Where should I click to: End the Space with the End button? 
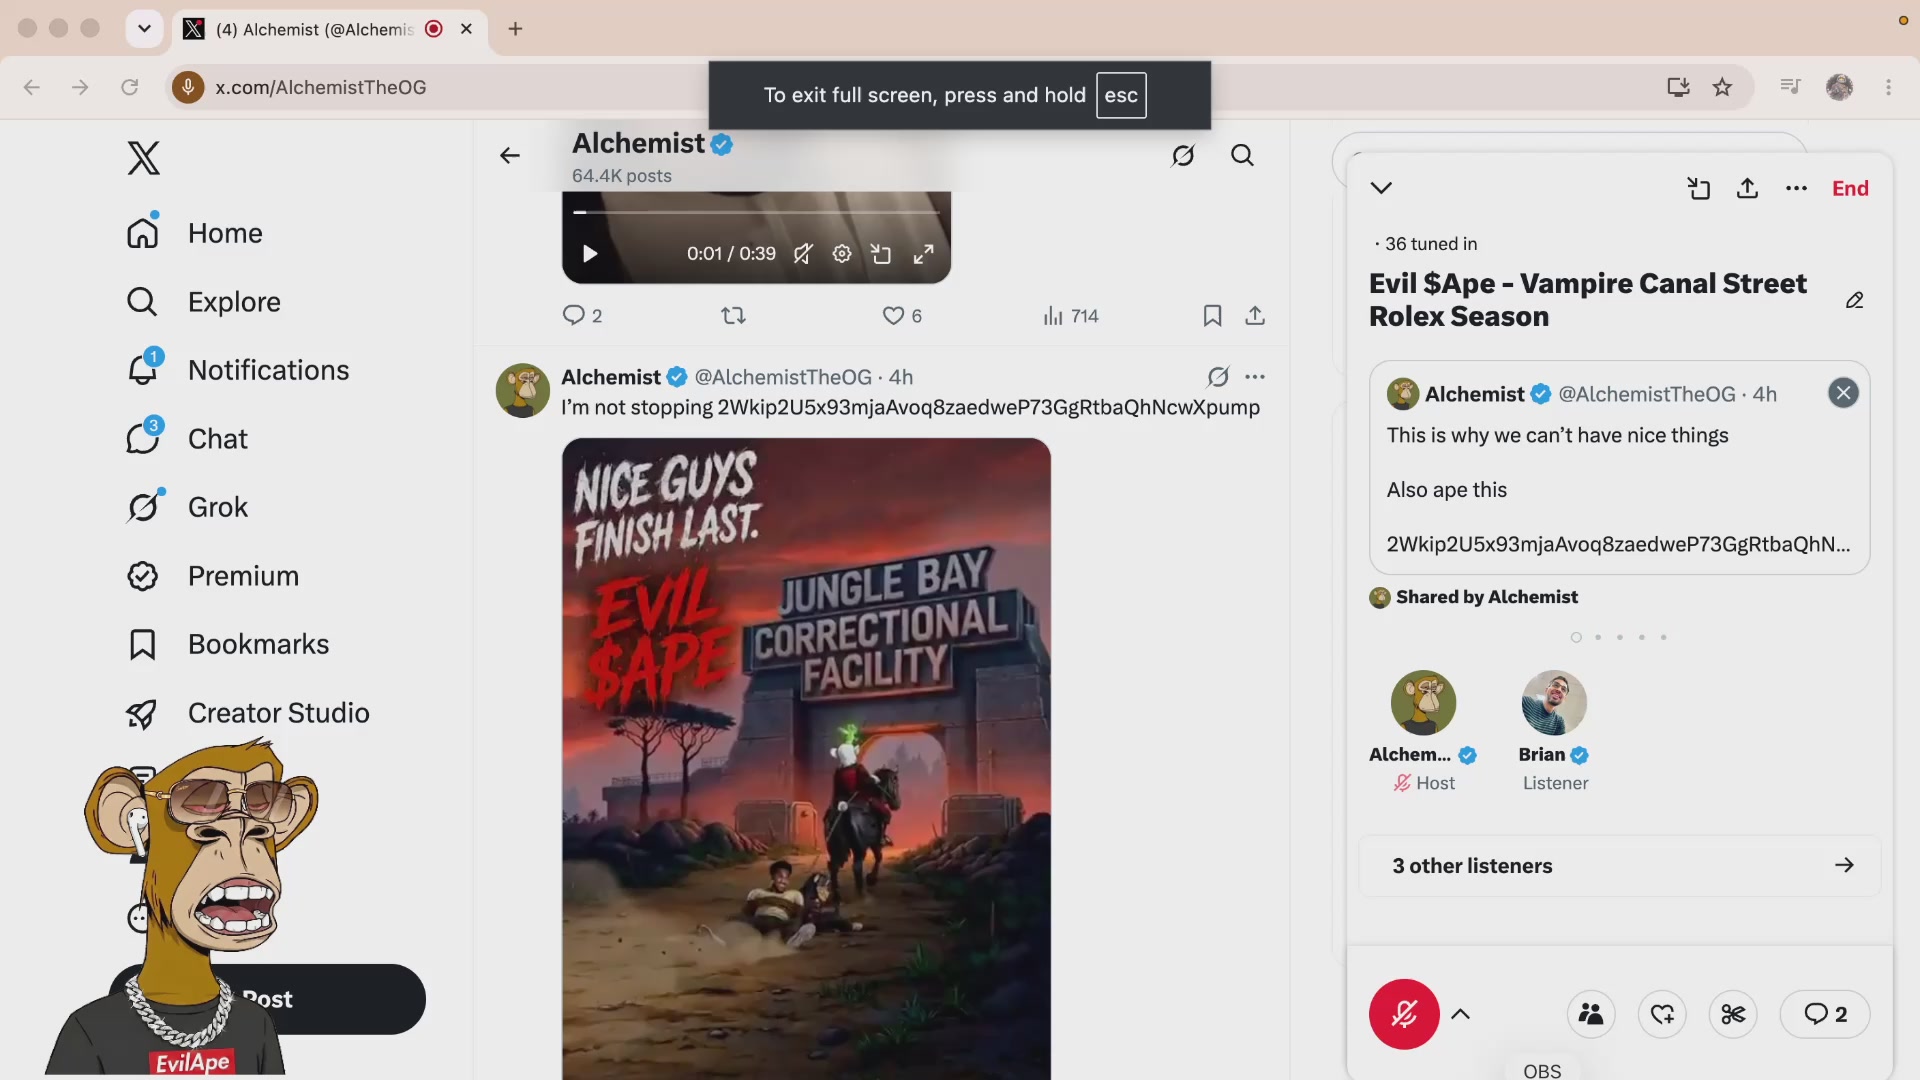(x=1850, y=188)
